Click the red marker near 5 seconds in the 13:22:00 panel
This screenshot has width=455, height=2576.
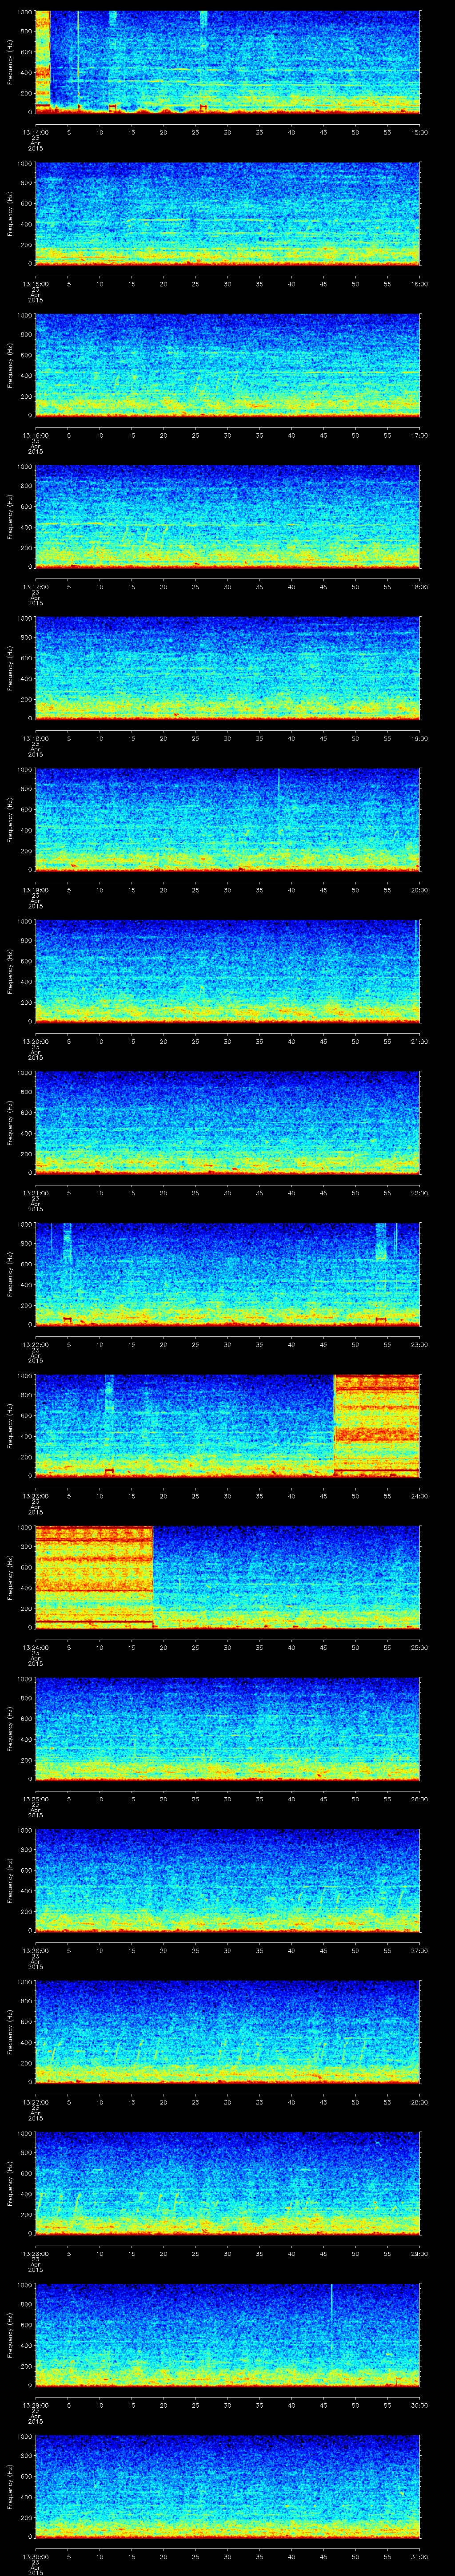[67, 1319]
